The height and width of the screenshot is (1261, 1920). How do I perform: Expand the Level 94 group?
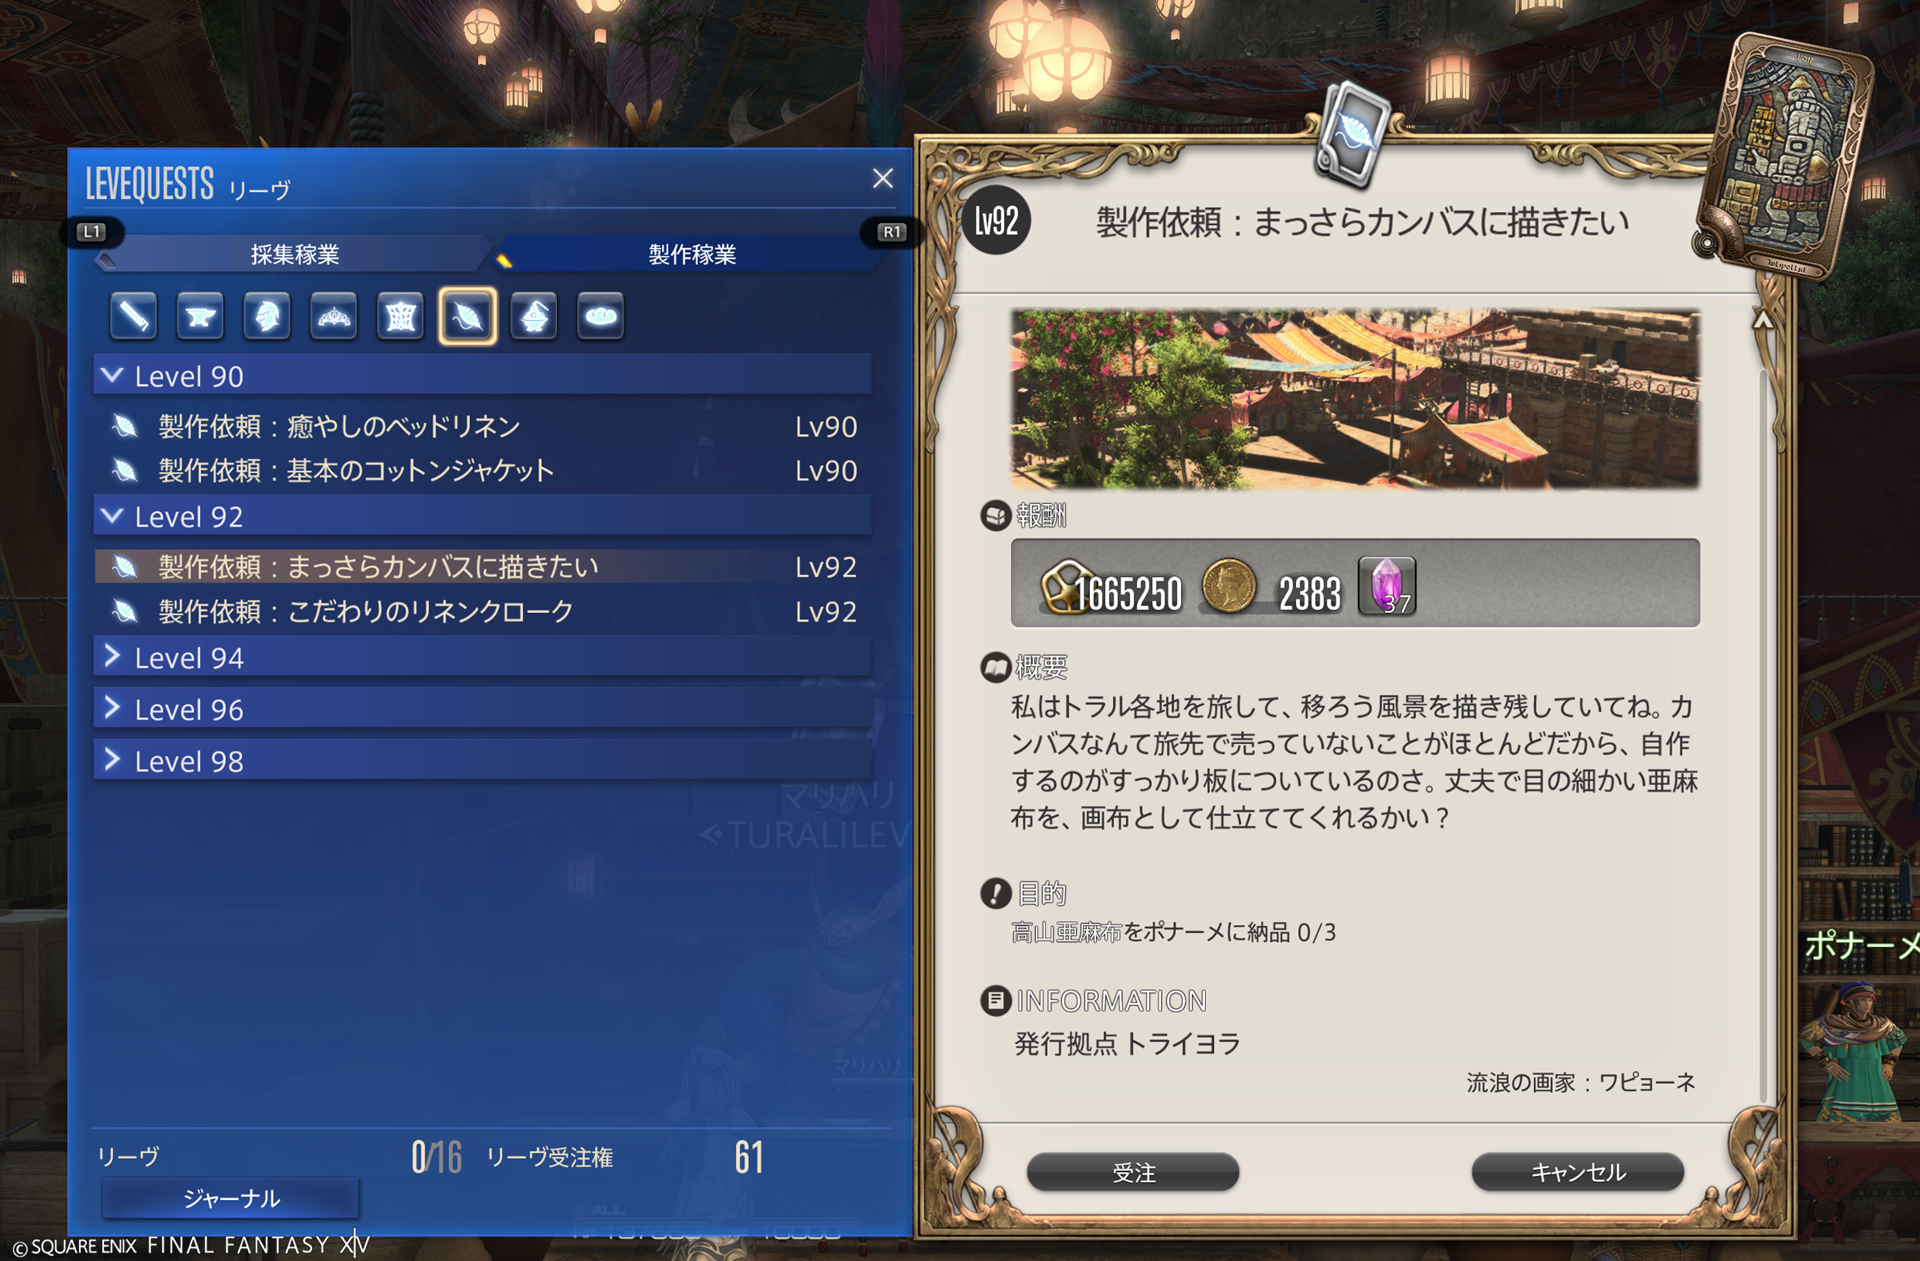[x=483, y=657]
